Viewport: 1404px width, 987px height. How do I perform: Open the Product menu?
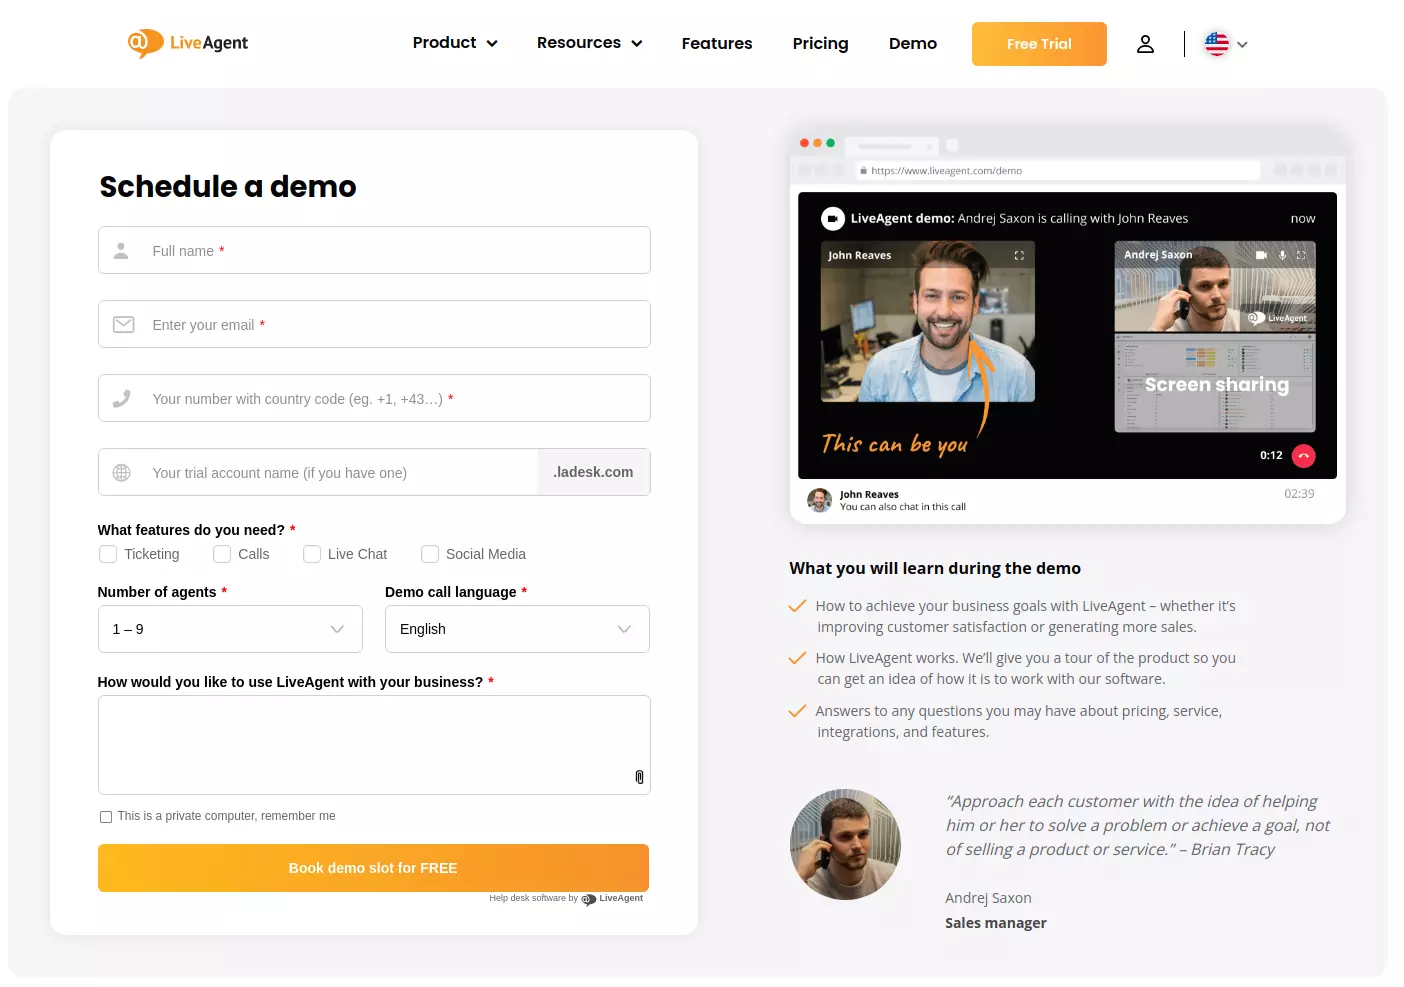click(455, 43)
